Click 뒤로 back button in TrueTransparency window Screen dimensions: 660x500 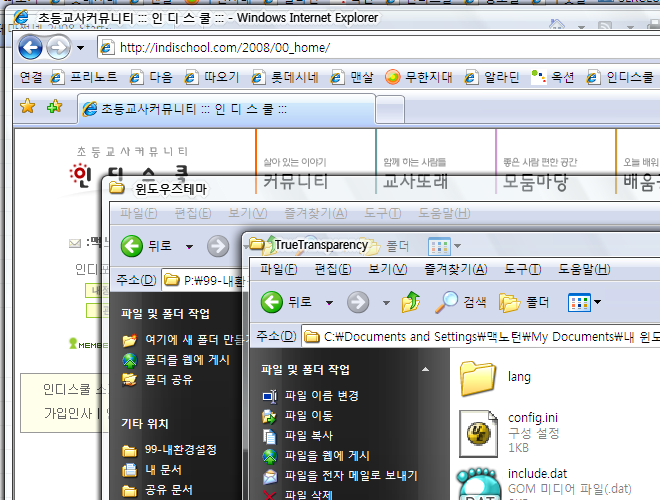click(287, 302)
